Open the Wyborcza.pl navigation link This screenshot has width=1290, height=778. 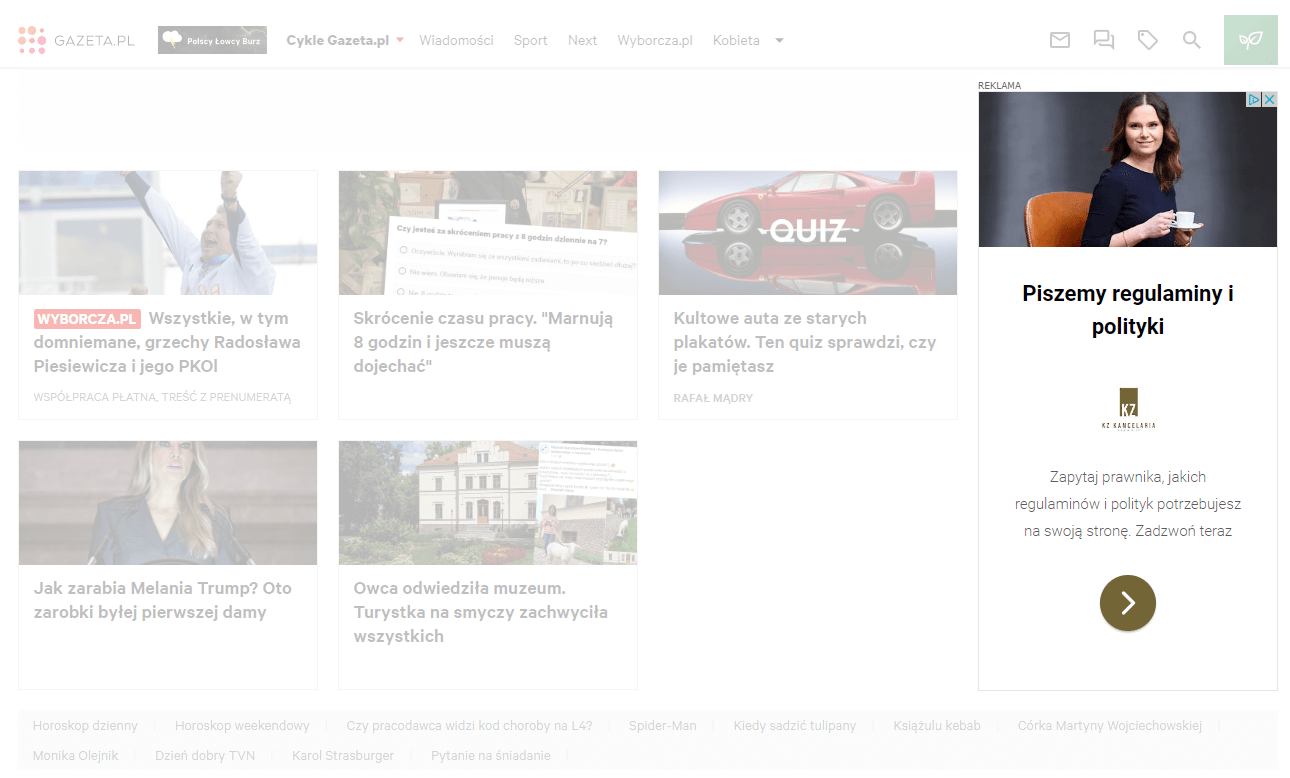point(655,41)
